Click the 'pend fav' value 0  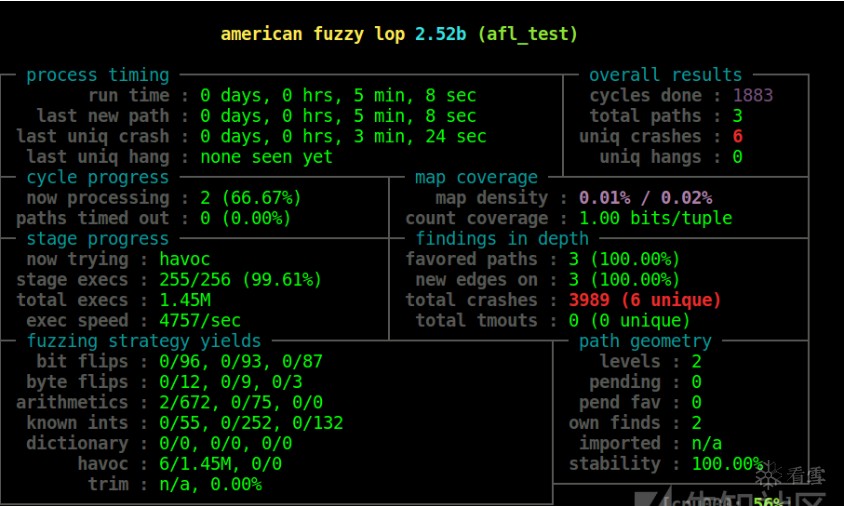click(697, 402)
